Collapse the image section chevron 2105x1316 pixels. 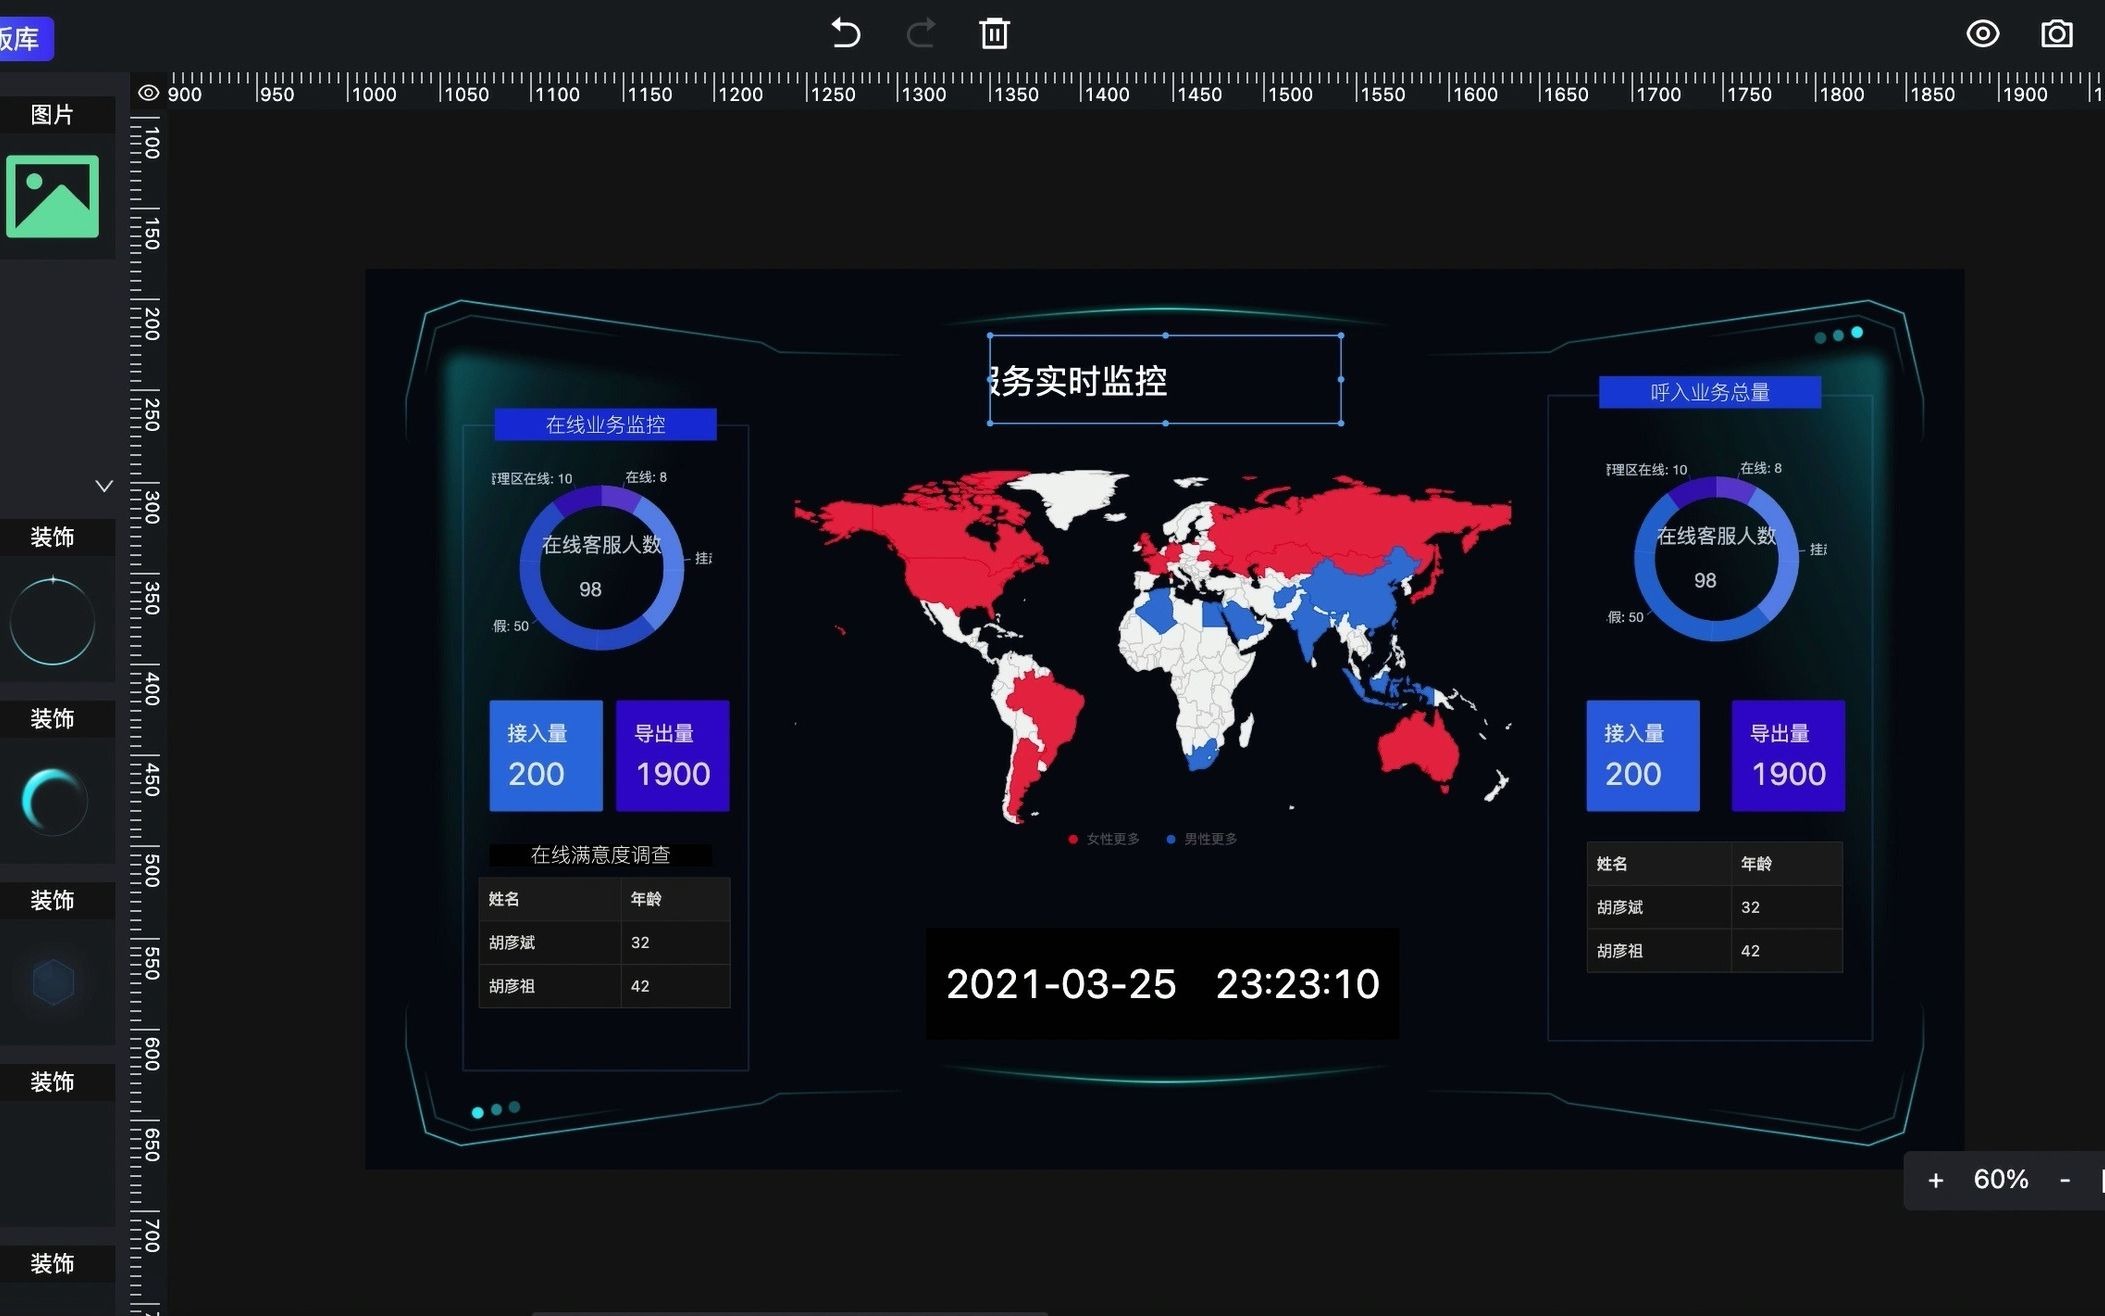tap(103, 486)
